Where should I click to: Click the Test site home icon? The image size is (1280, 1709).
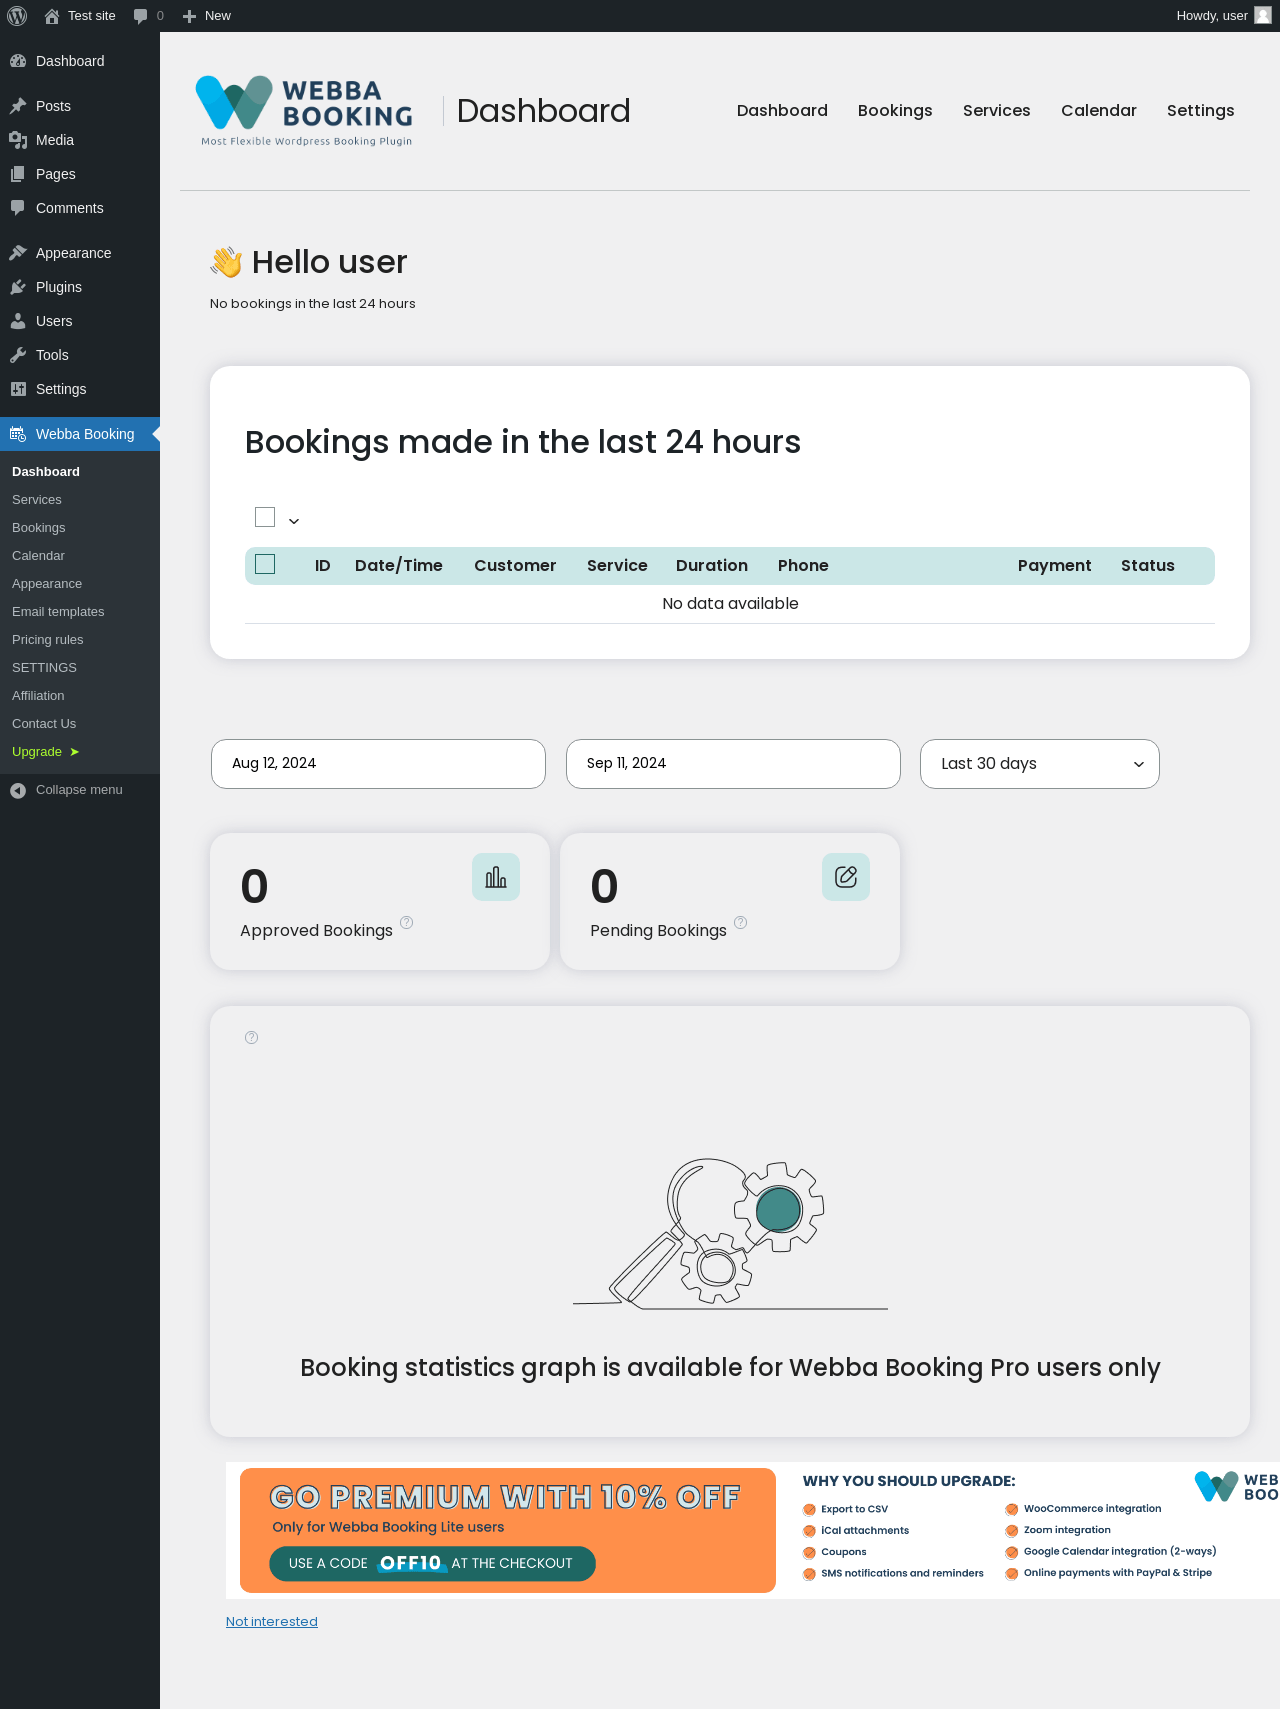(x=52, y=16)
